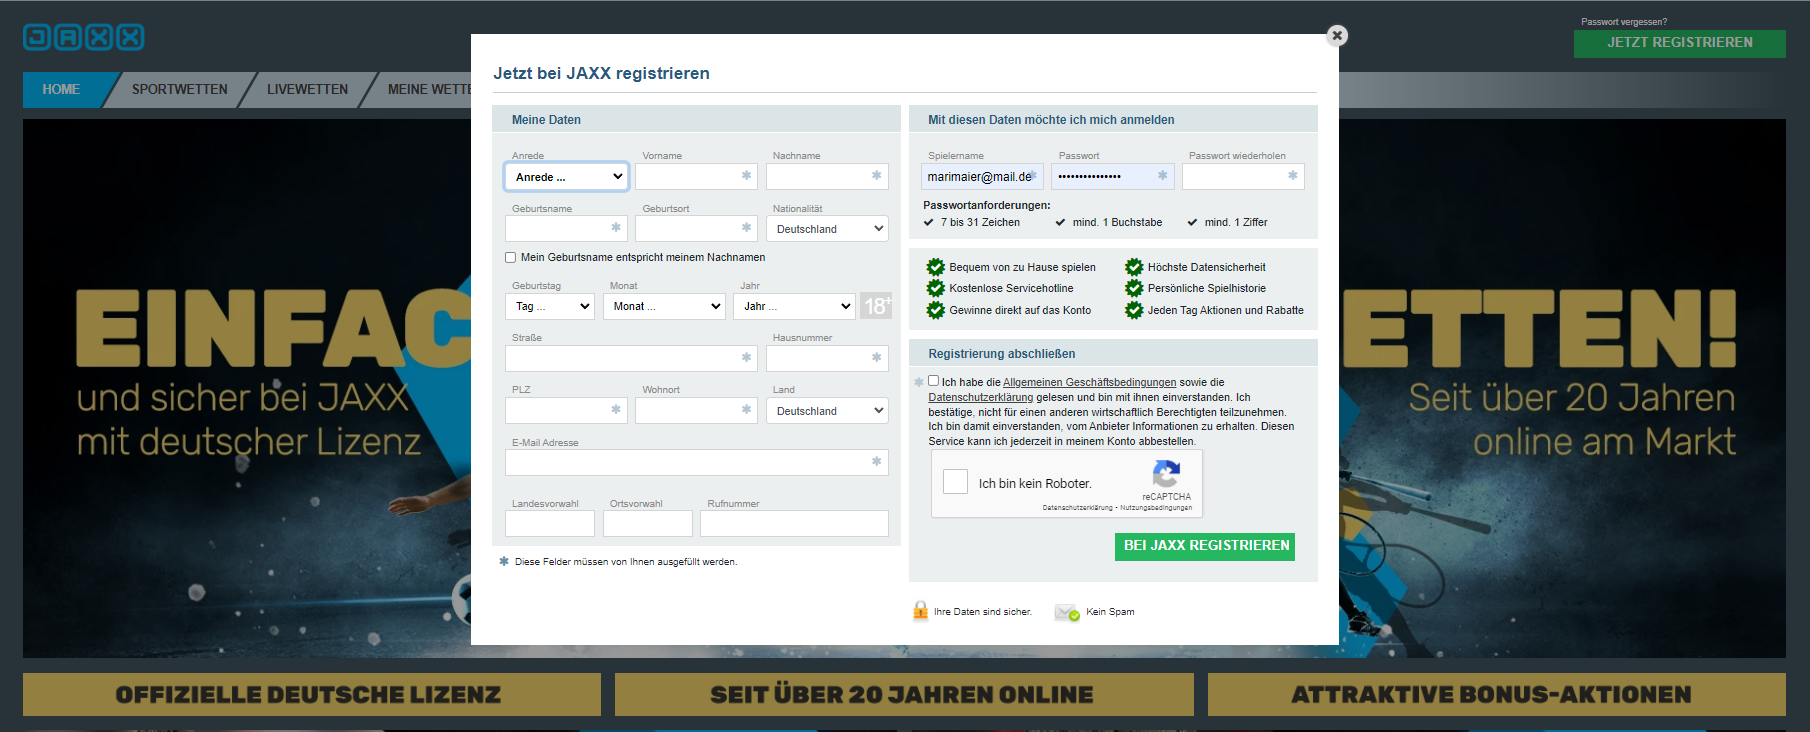Open the Allgemeinen Geschäftsbedingungen link
Screen dimensions: 1810x732
tap(1090, 382)
